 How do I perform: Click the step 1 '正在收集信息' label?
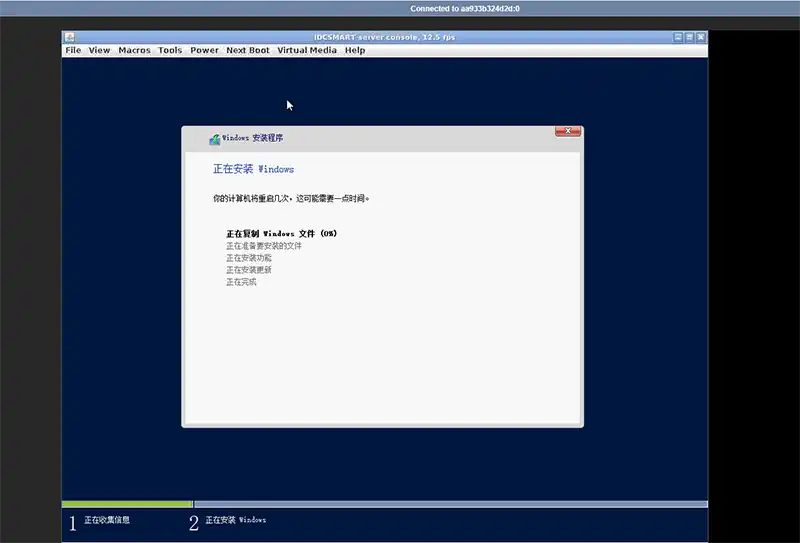[107, 520]
